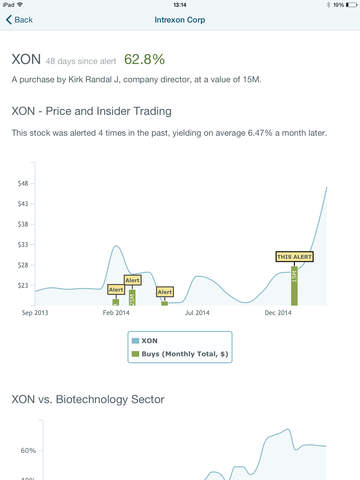Click the green Buys legend color square
The width and height of the screenshot is (360, 480).
point(135,354)
